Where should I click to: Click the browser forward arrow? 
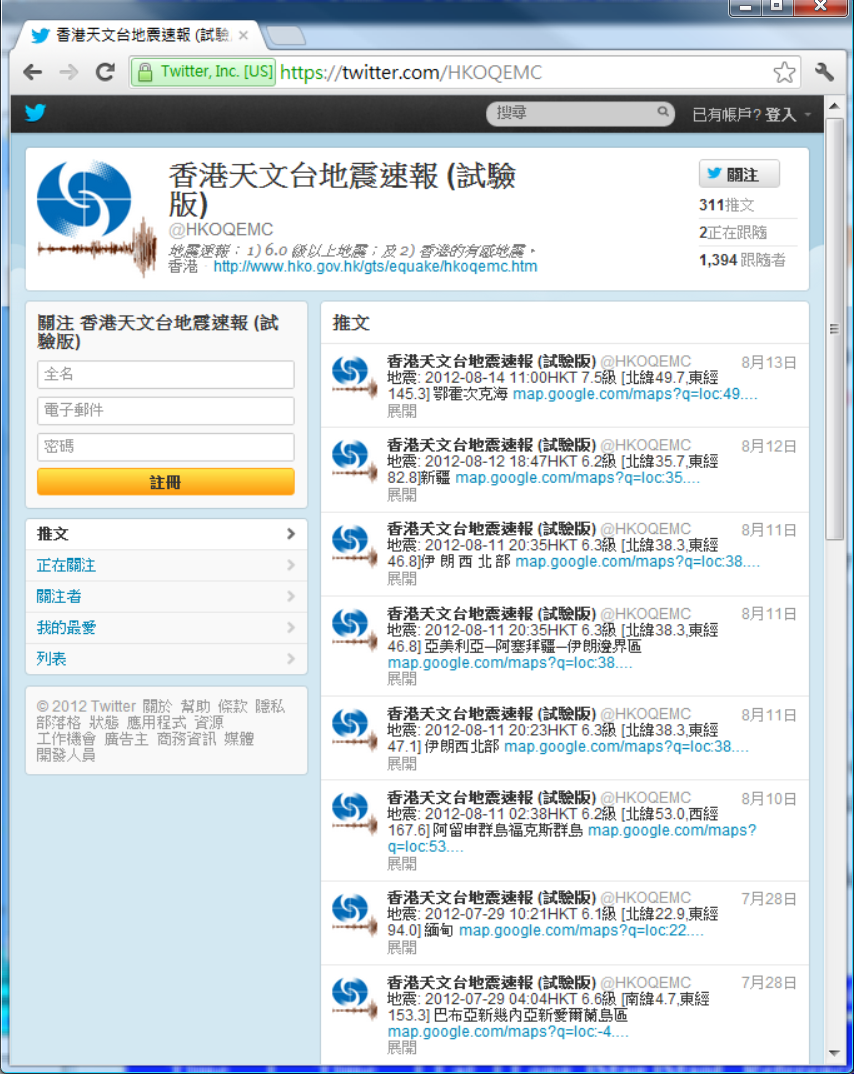point(68,72)
